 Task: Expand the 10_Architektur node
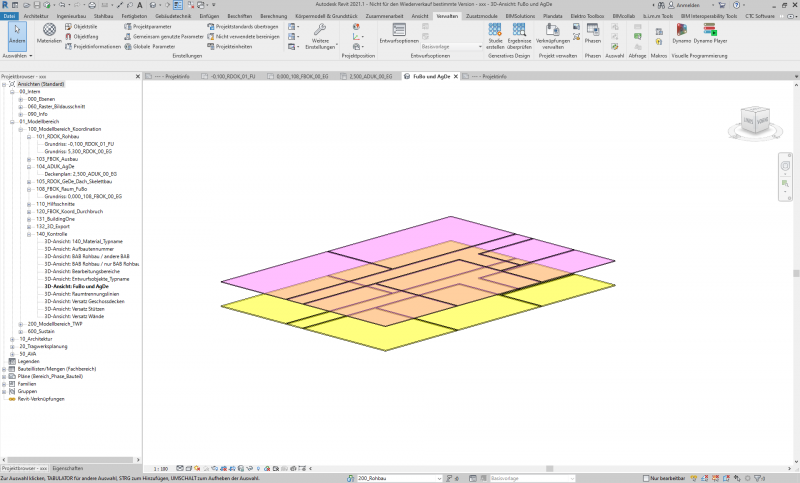coord(12,339)
